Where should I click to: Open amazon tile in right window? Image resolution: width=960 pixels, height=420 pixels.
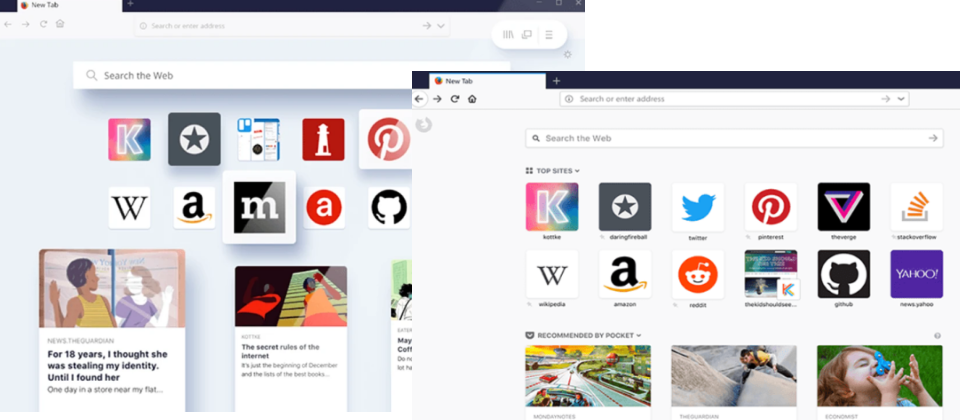pos(624,274)
